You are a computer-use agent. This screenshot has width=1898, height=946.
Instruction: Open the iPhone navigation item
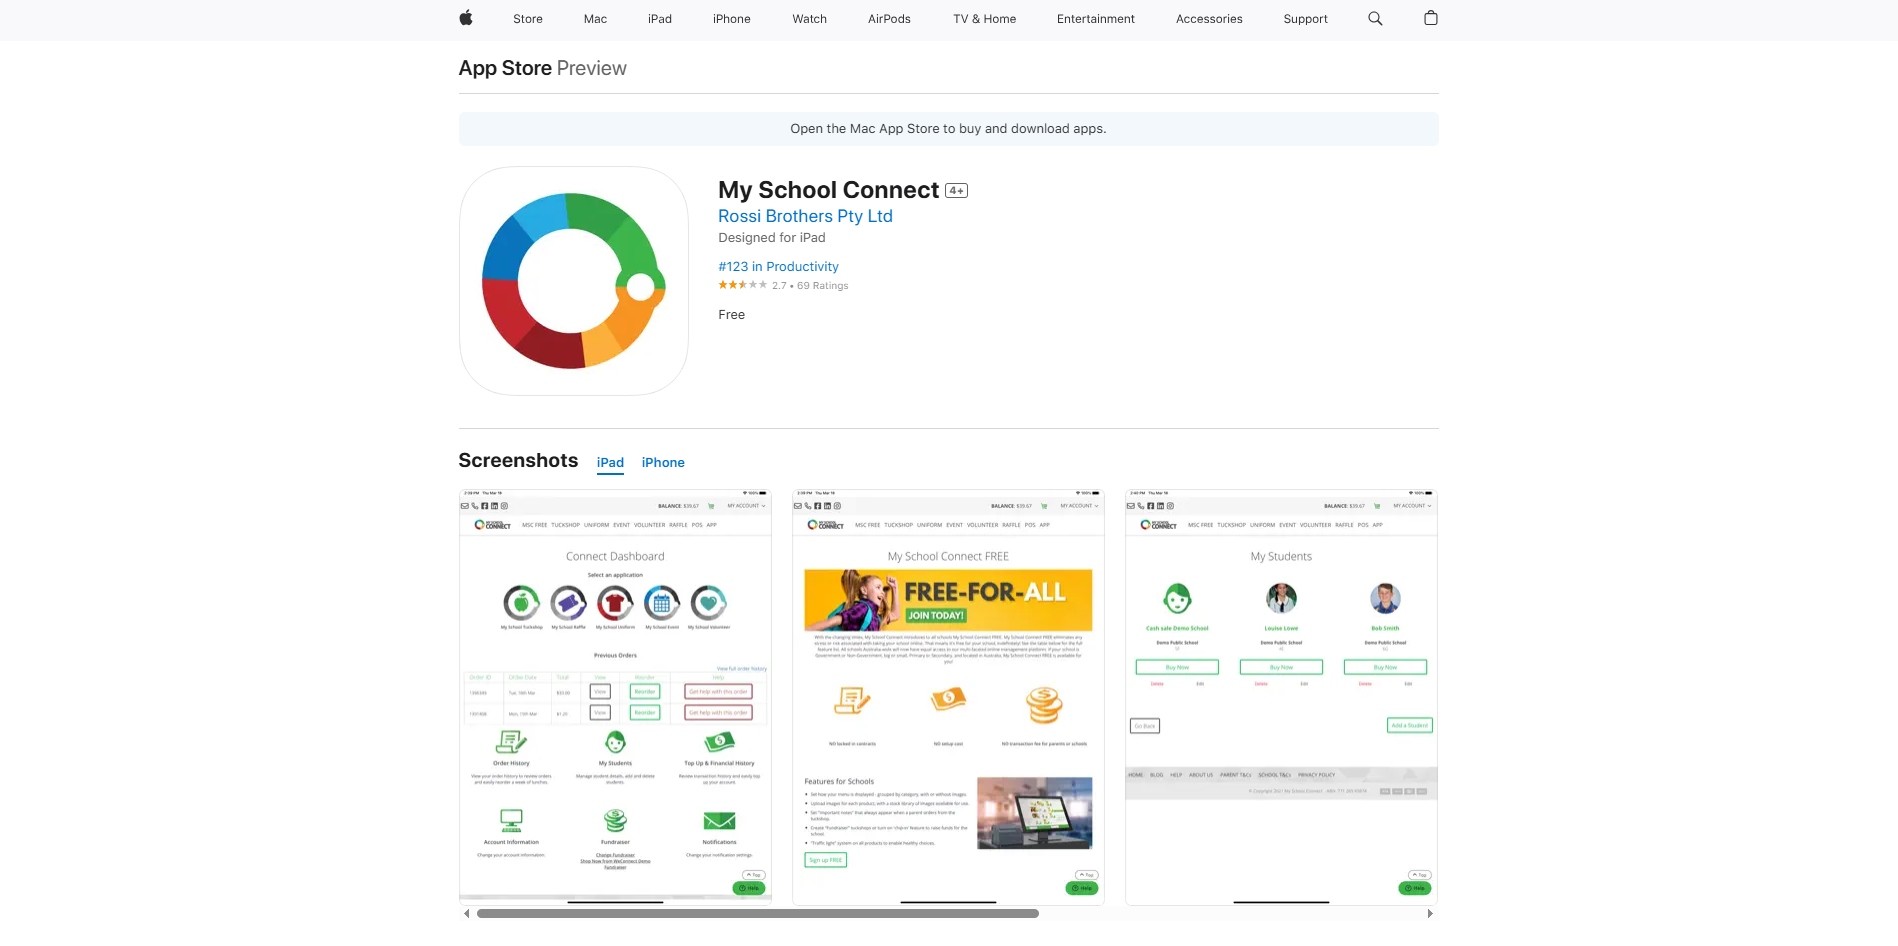pos(732,19)
